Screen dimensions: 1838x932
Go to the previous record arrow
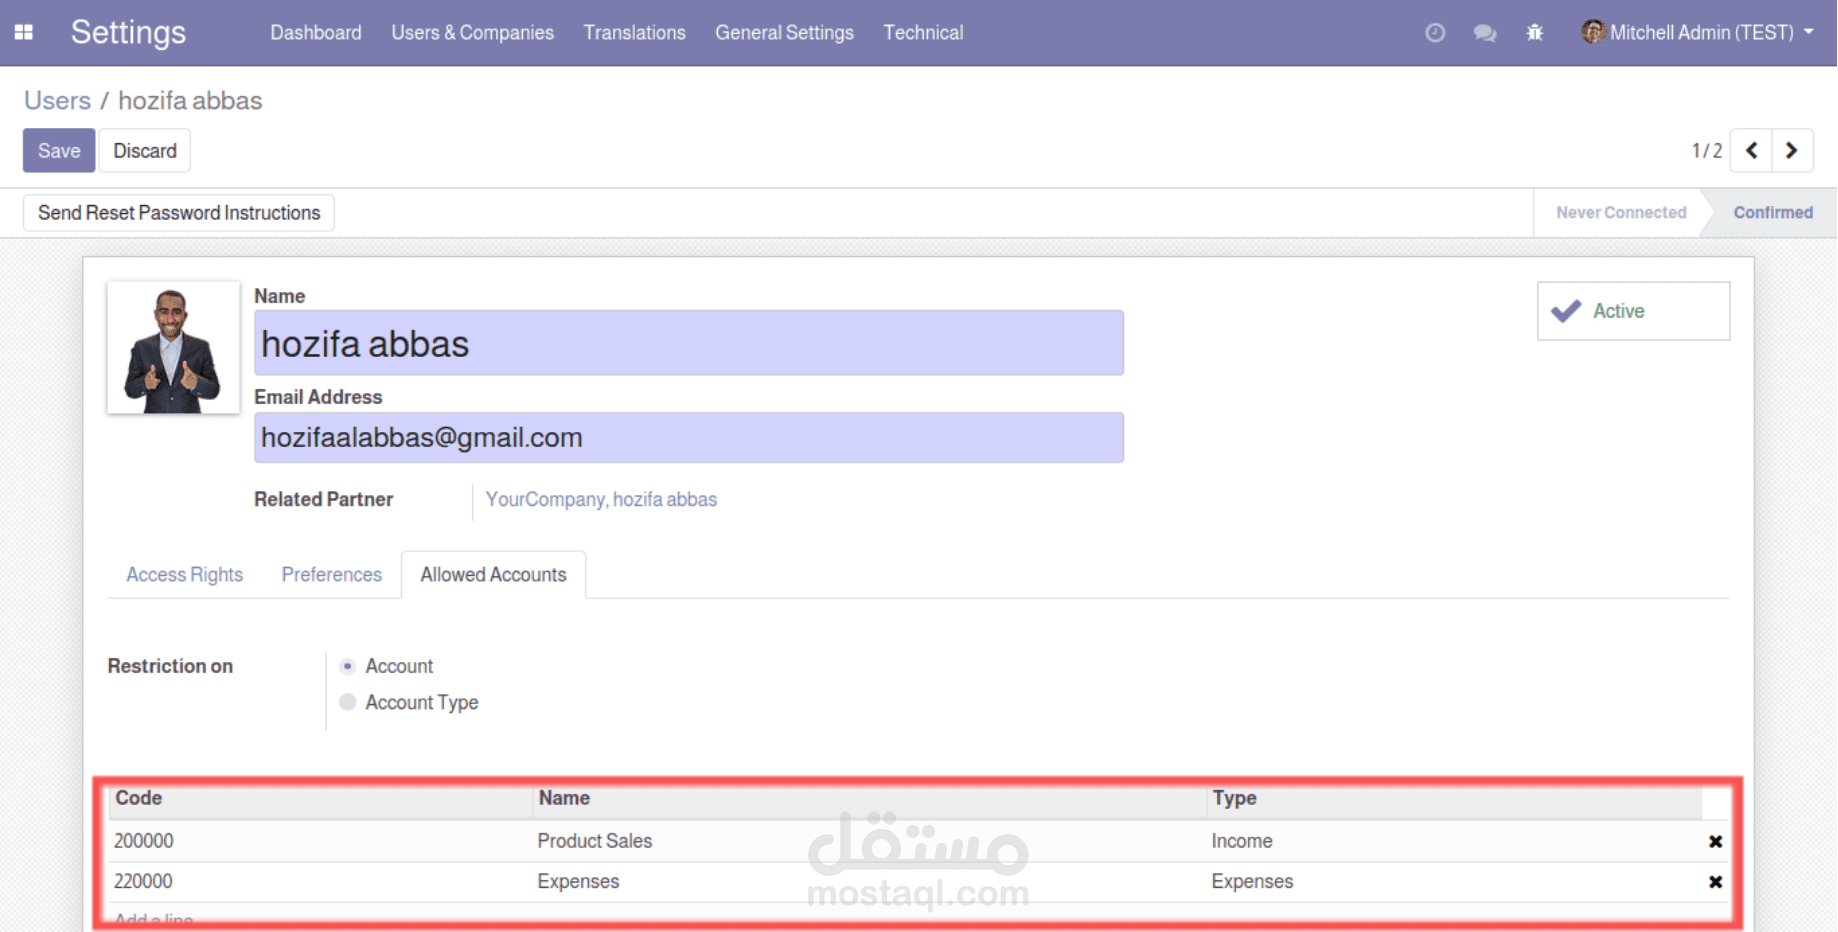[1751, 151]
